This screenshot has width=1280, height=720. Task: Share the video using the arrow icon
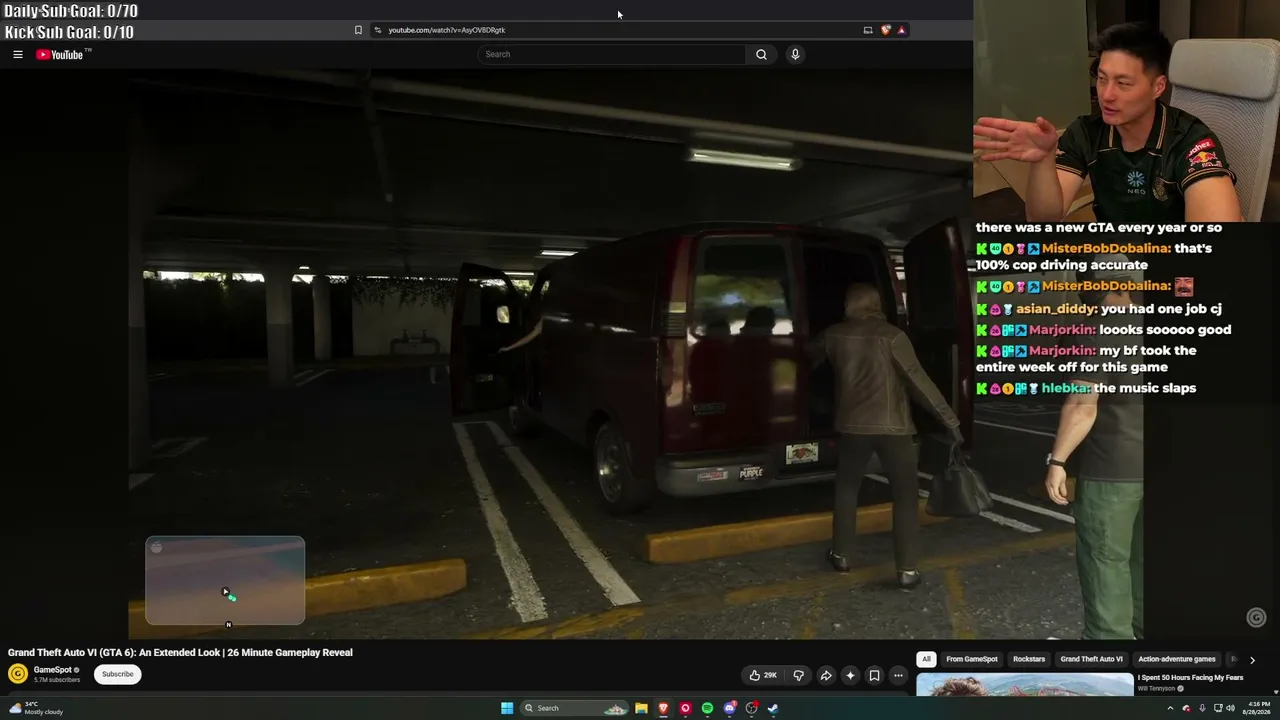(x=826, y=675)
